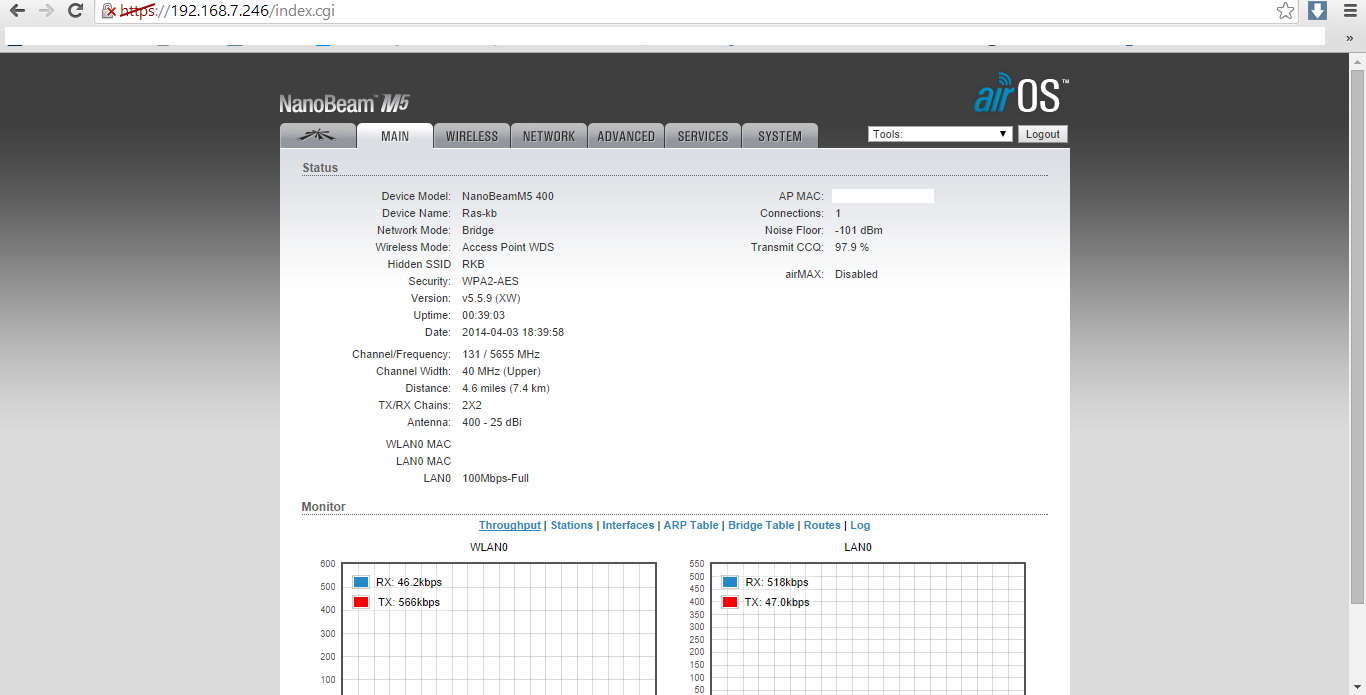Click the browser forward arrow
The height and width of the screenshot is (695, 1366).
[46, 11]
